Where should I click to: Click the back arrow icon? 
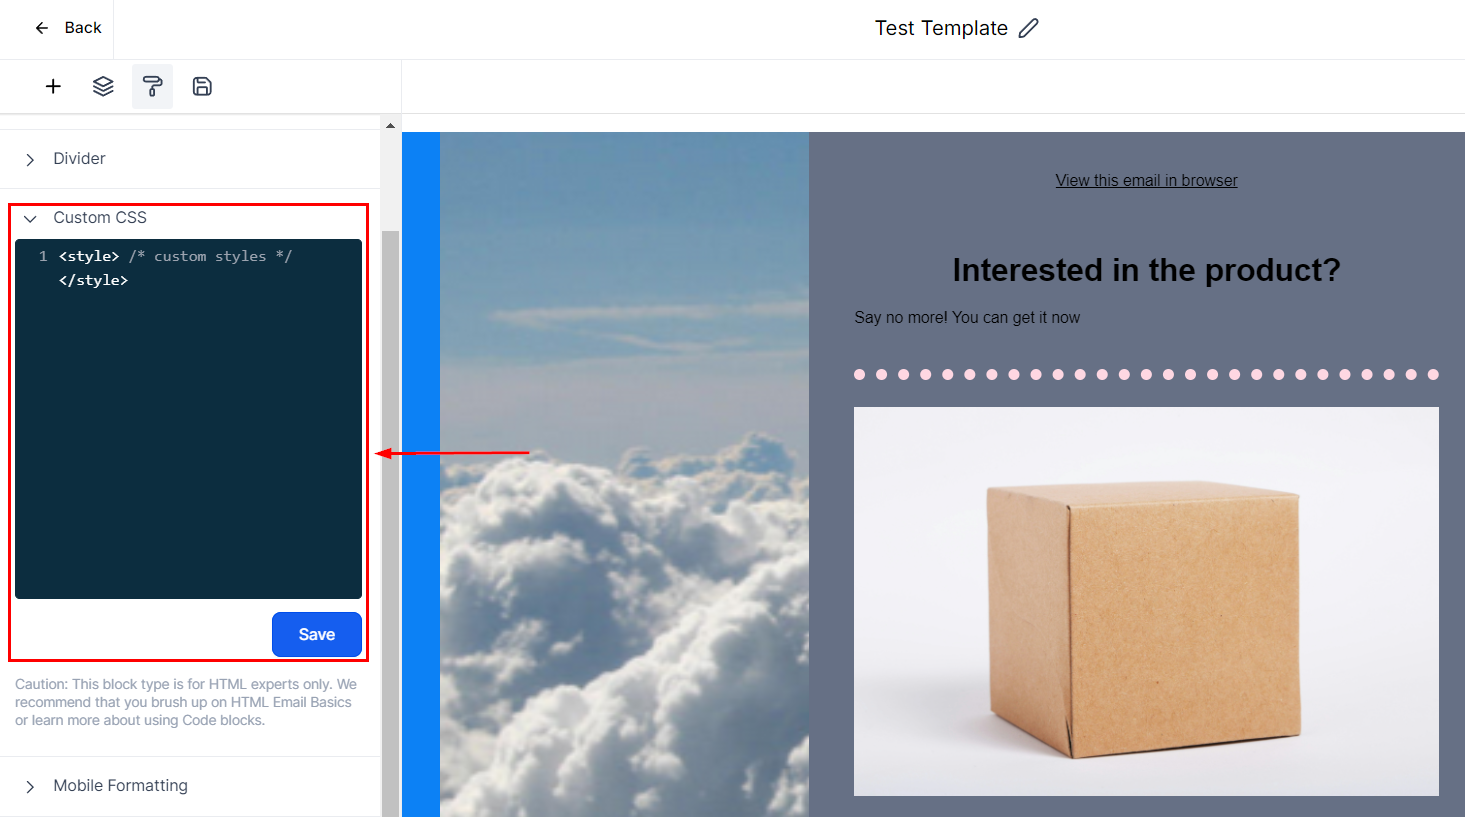coord(42,28)
